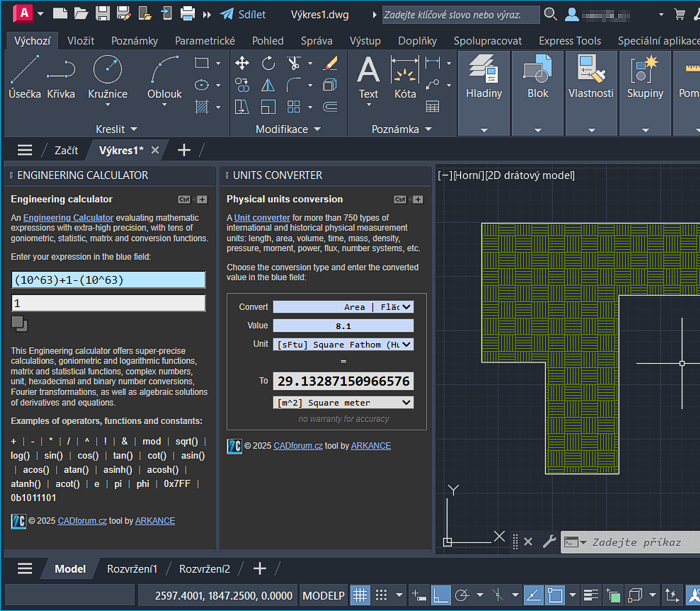Click the Sdílet share button
Screen dimensions: 700x611
[x=243, y=14]
